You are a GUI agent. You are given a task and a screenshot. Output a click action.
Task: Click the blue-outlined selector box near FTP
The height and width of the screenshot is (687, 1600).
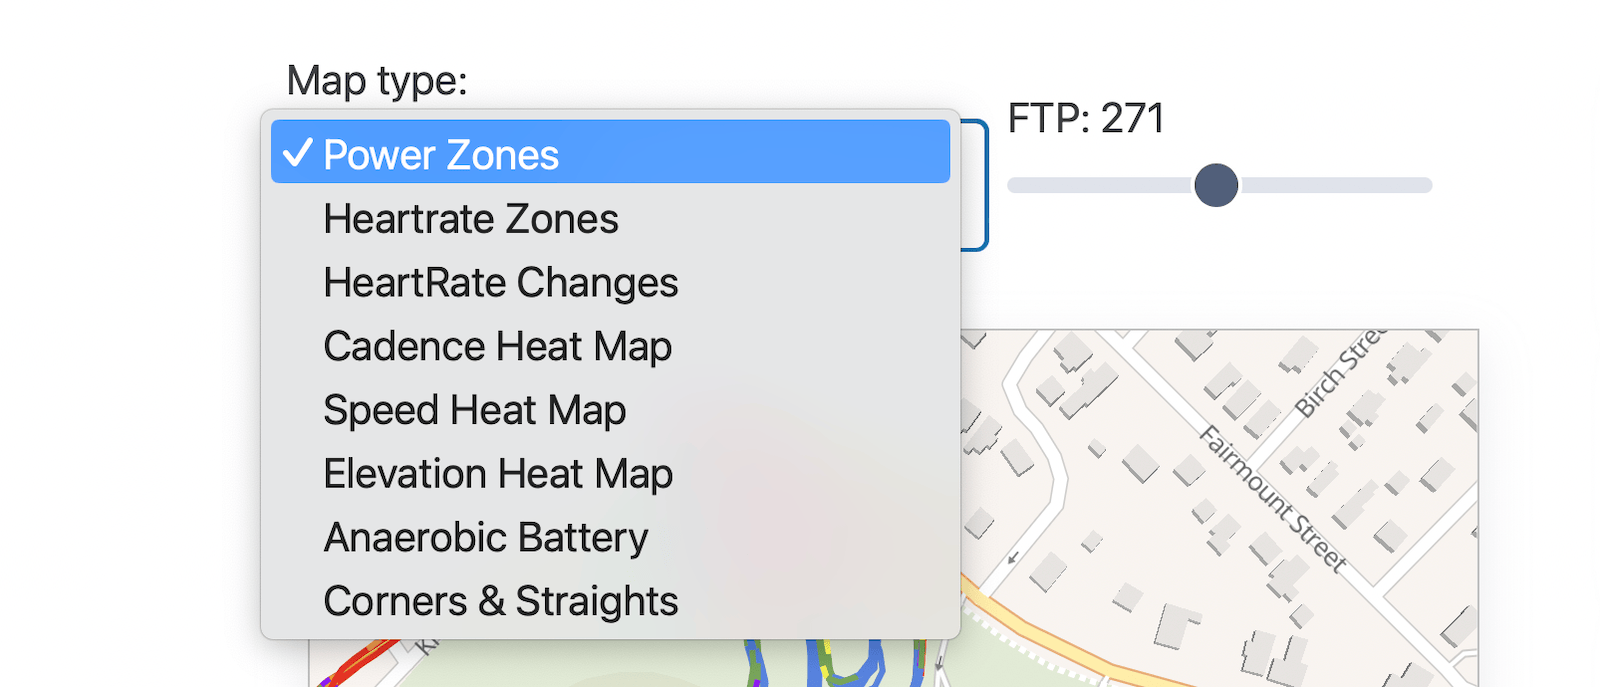point(975,185)
